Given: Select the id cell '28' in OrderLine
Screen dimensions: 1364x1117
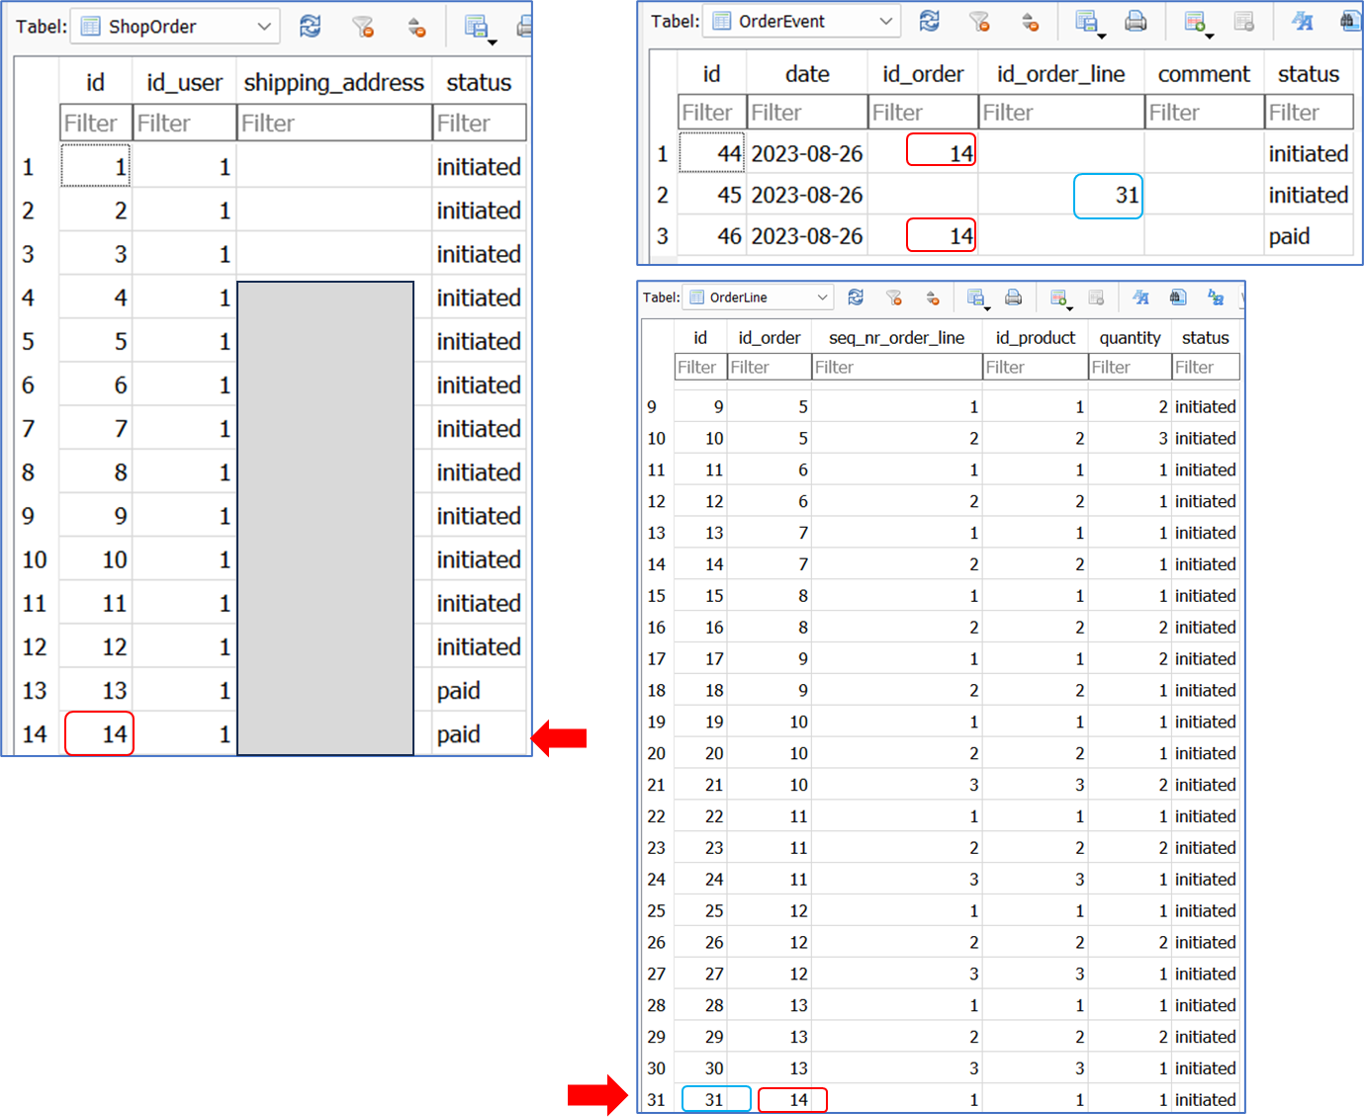Looking at the screenshot, I should tap(700, 1005).
